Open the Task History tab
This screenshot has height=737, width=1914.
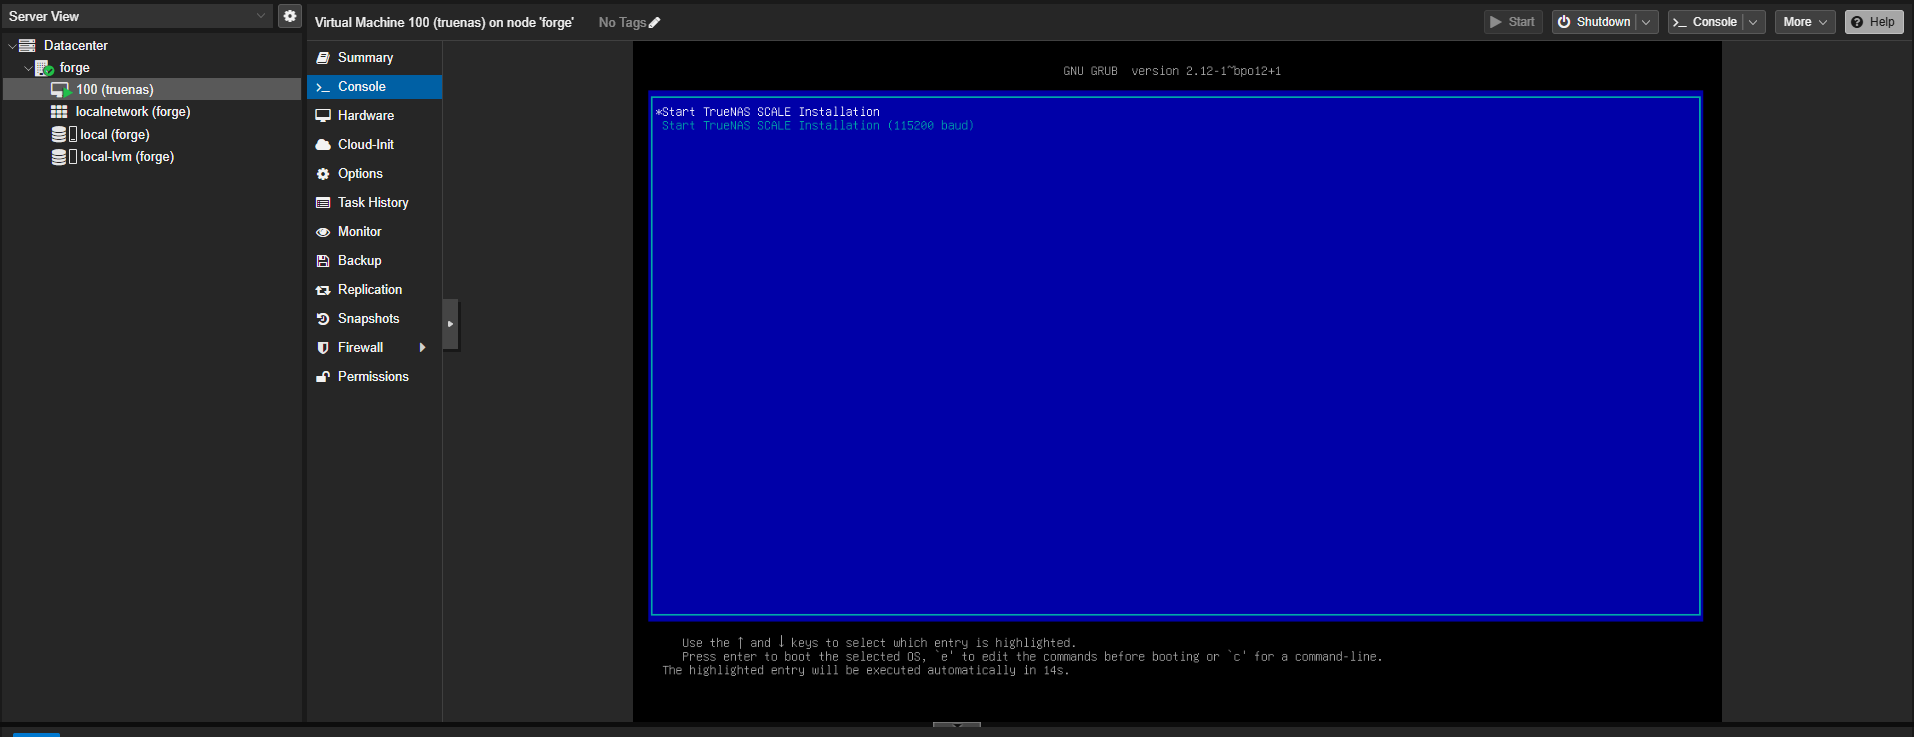point(372,203)
